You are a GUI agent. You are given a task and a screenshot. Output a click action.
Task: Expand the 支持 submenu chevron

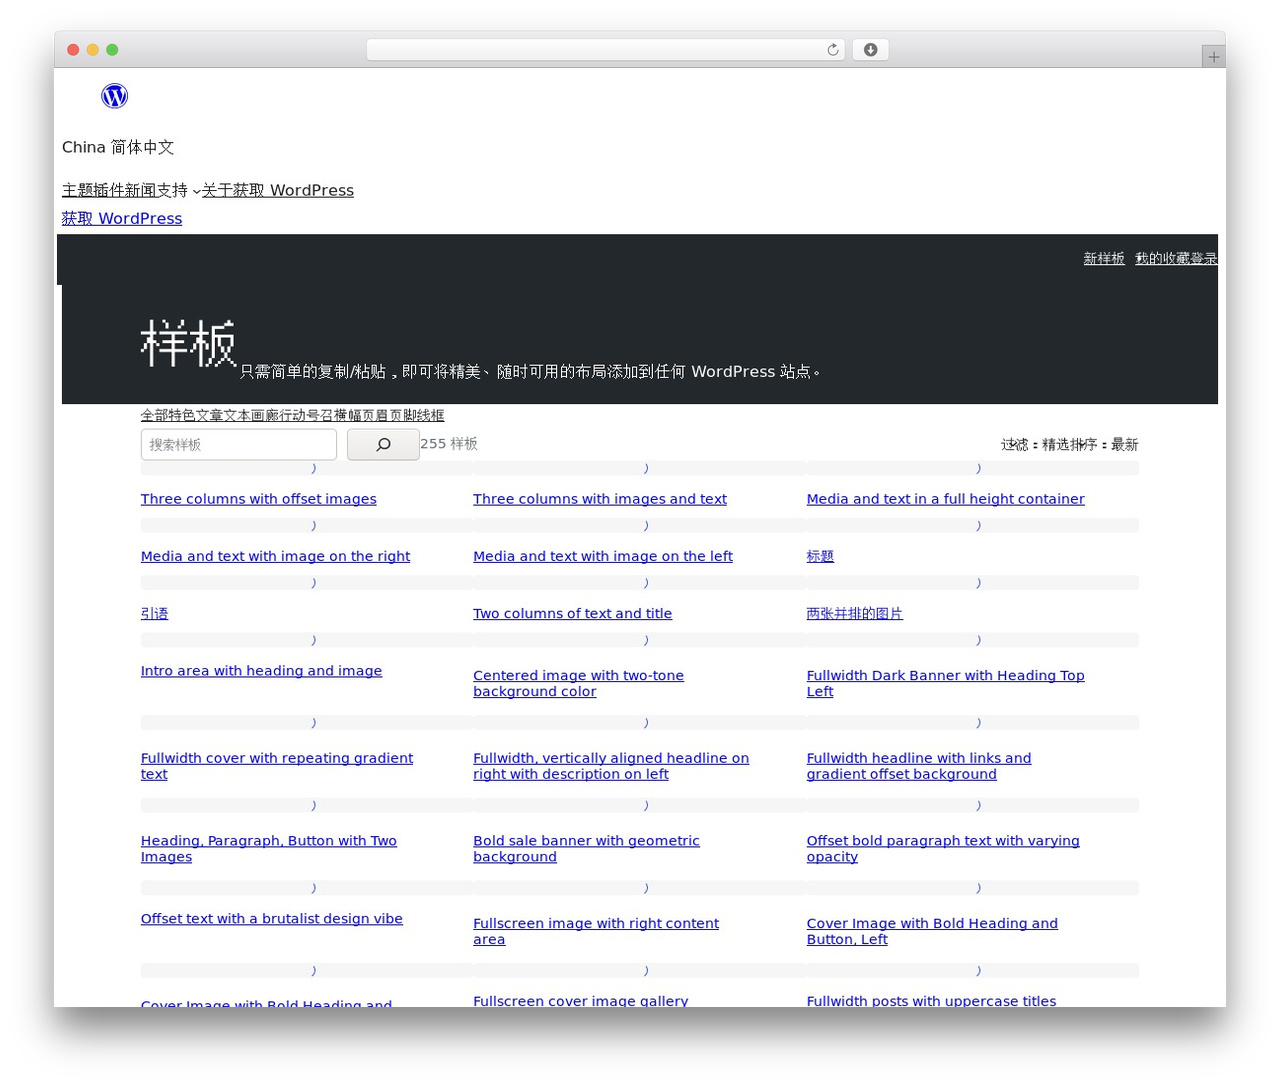click(x=196, y=192)
